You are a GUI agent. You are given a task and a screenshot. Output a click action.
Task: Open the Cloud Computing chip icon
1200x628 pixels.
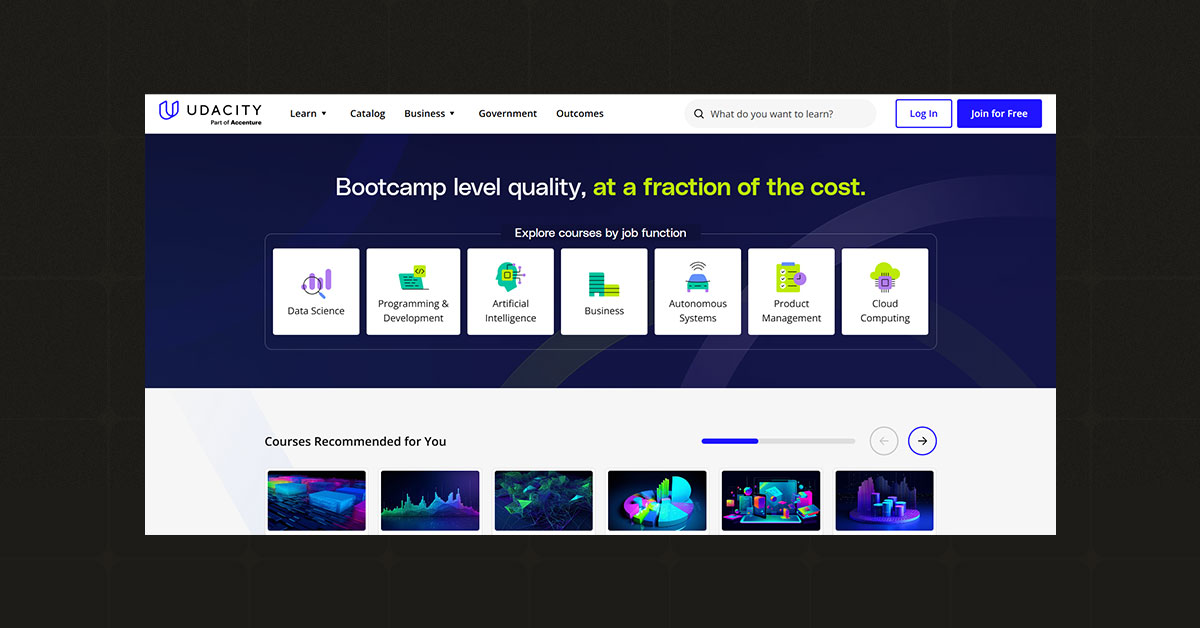(x=885, y=277)
